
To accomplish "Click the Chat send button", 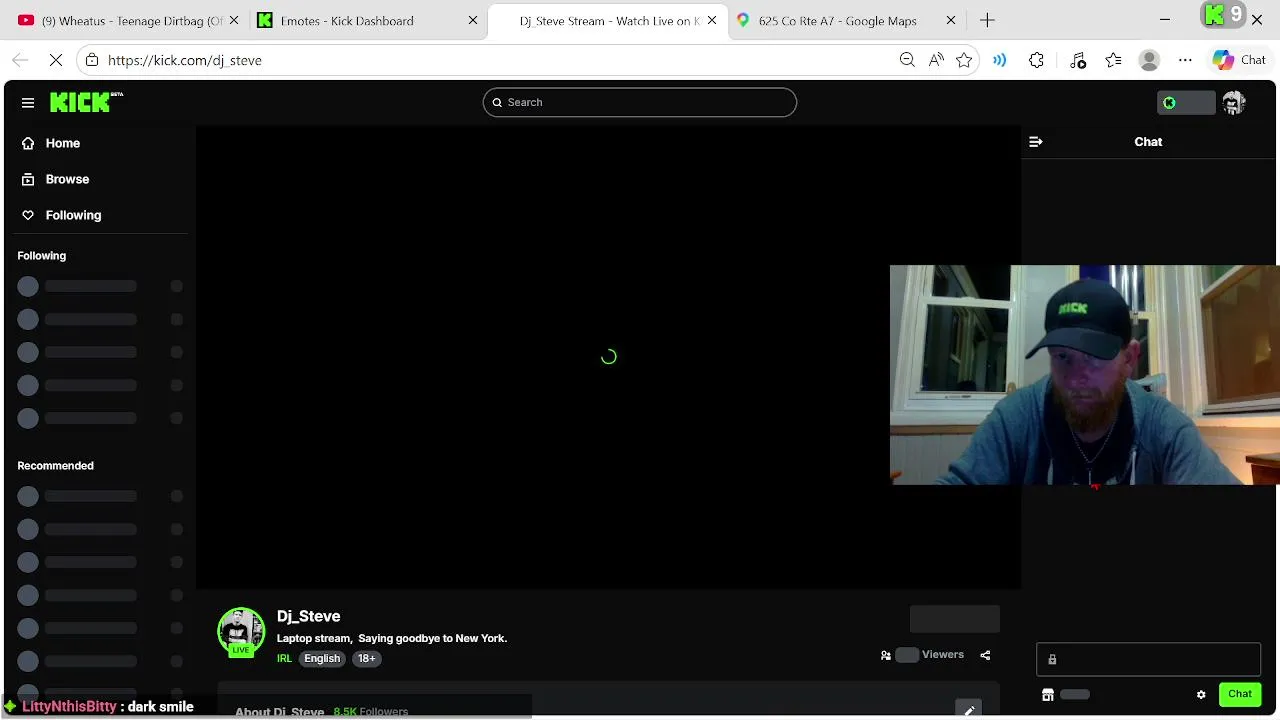I will (x=1240, y=694).
